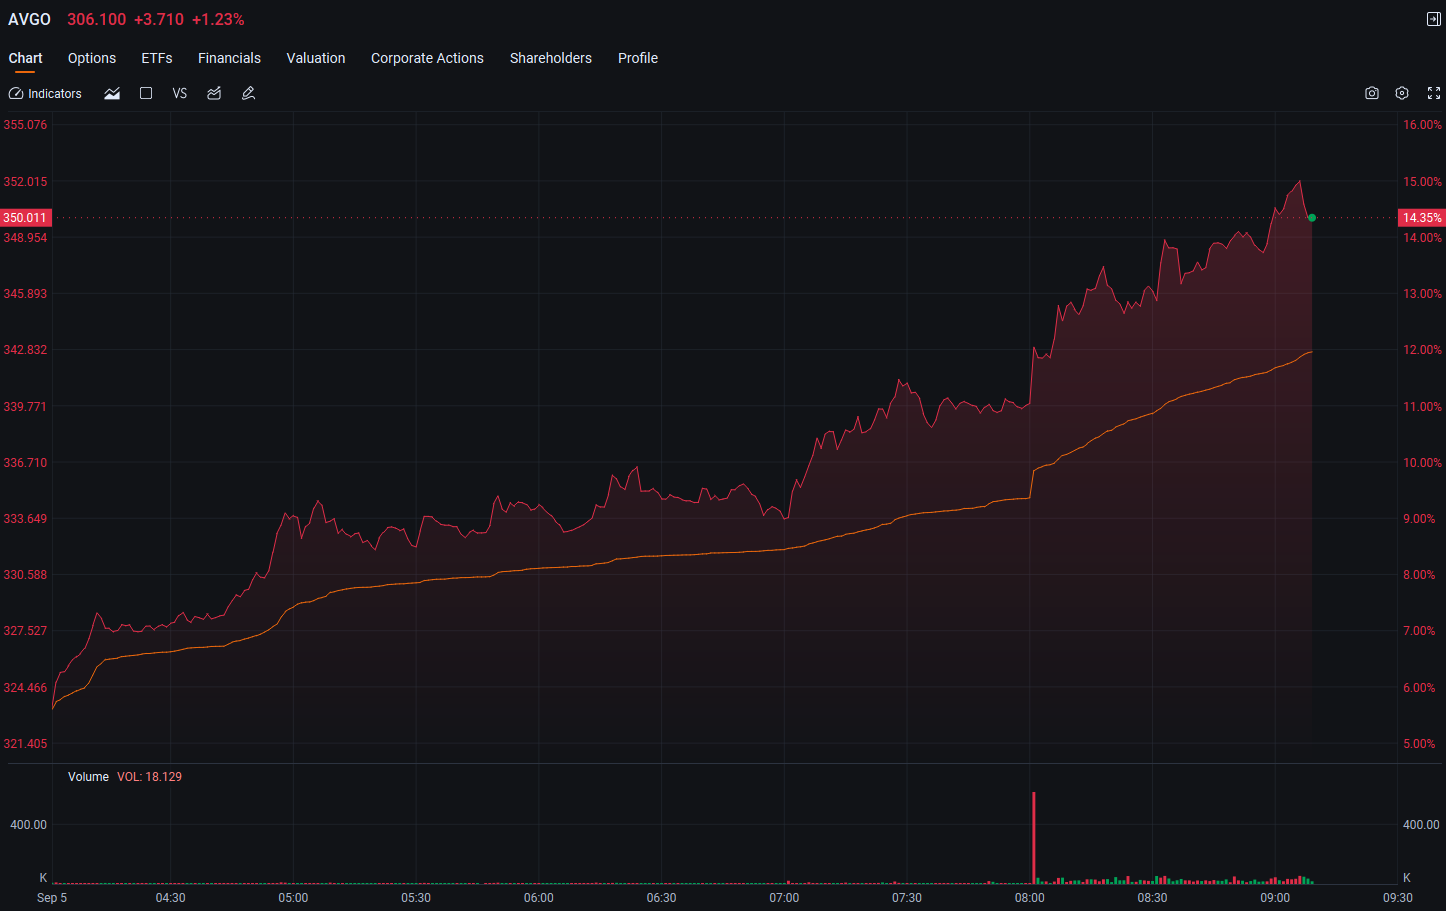Click the Sep 5 date label
1446x911 pixels.
click(x=52, y=898)
